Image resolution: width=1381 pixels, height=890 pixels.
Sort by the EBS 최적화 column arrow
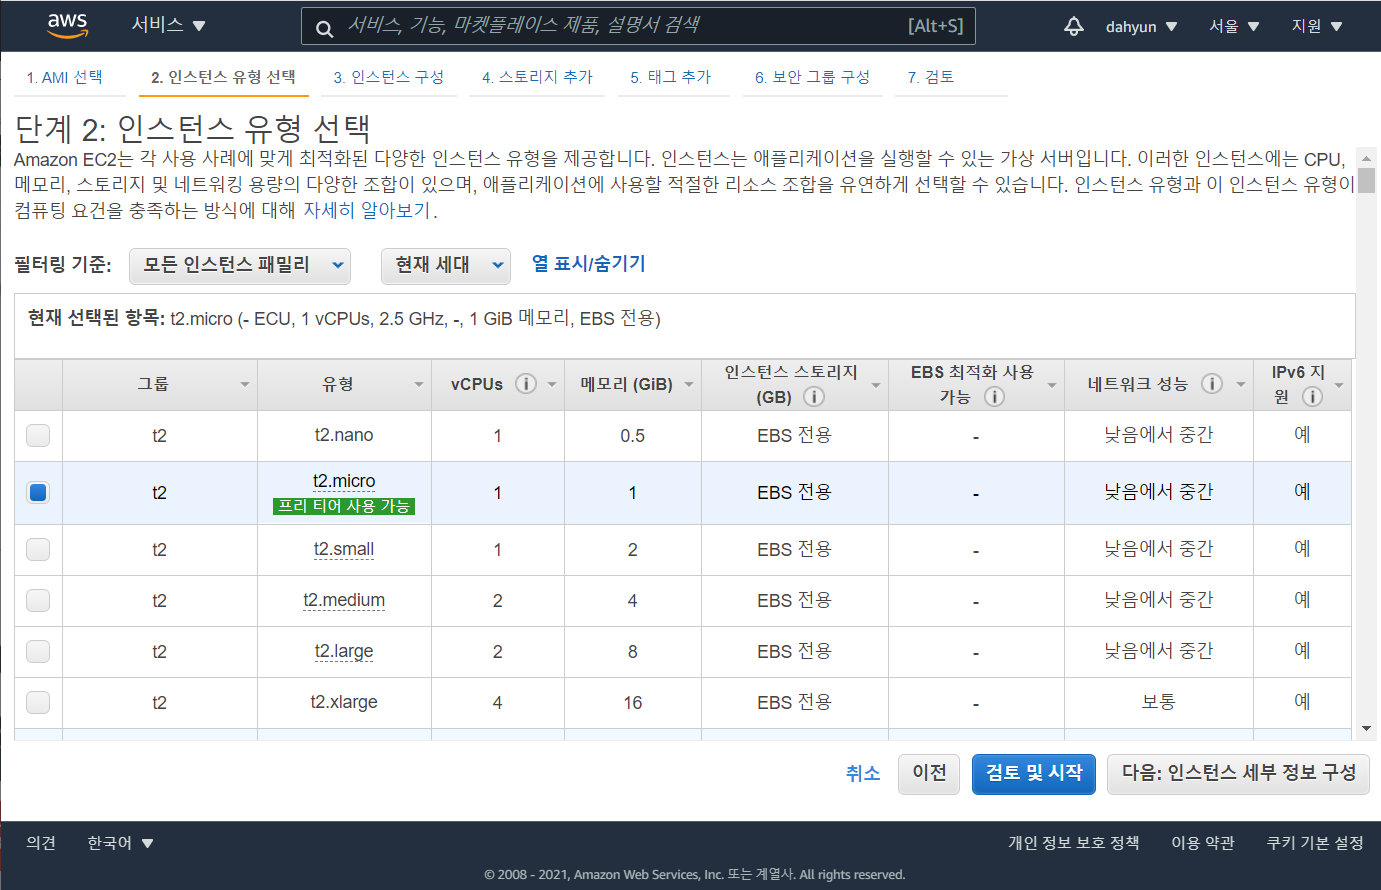[1052, 385]
